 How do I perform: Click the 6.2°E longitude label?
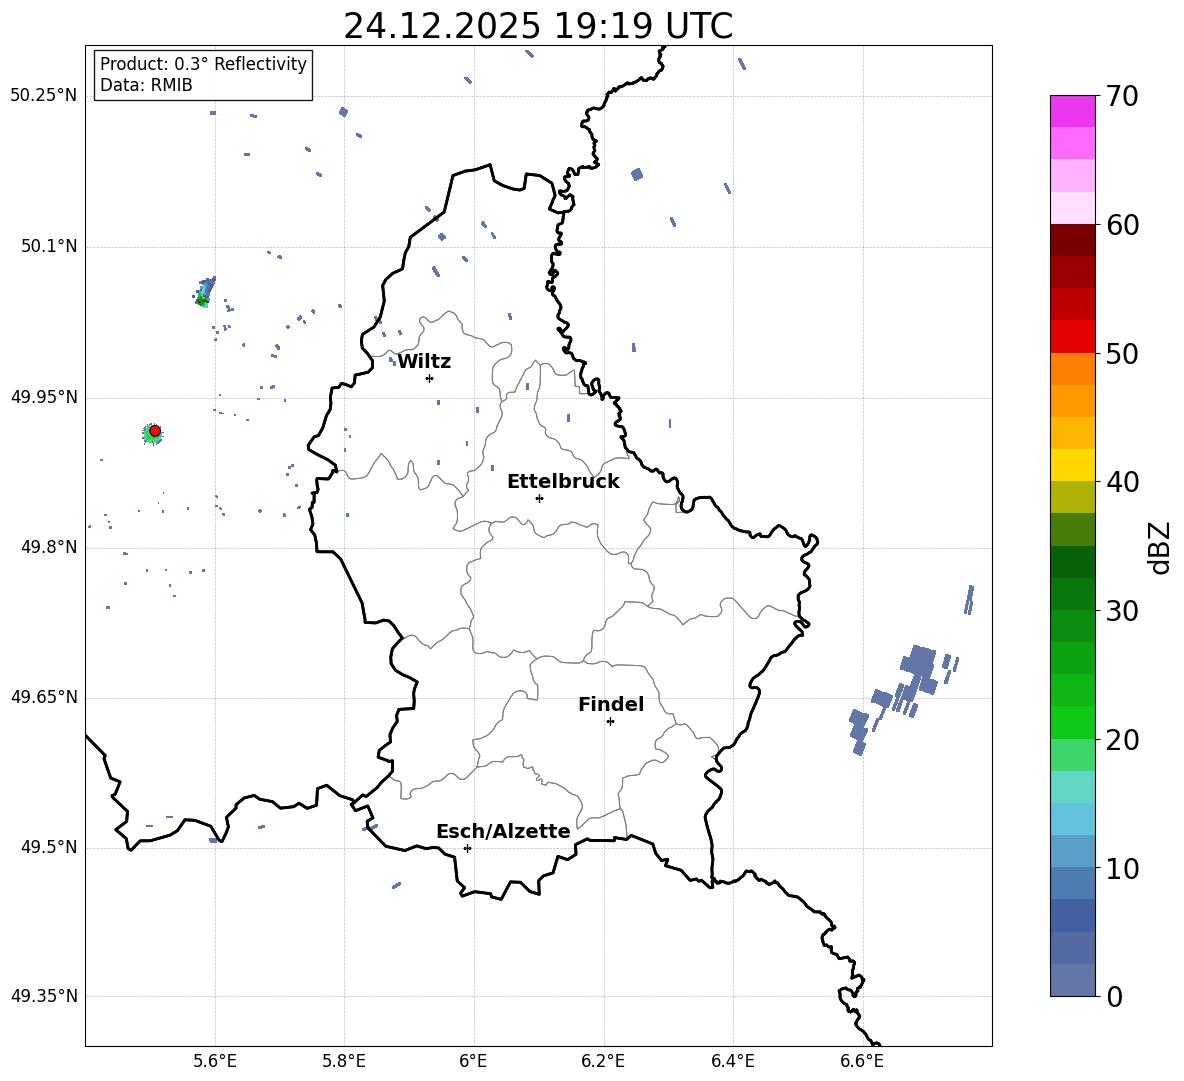point(603,1062)
